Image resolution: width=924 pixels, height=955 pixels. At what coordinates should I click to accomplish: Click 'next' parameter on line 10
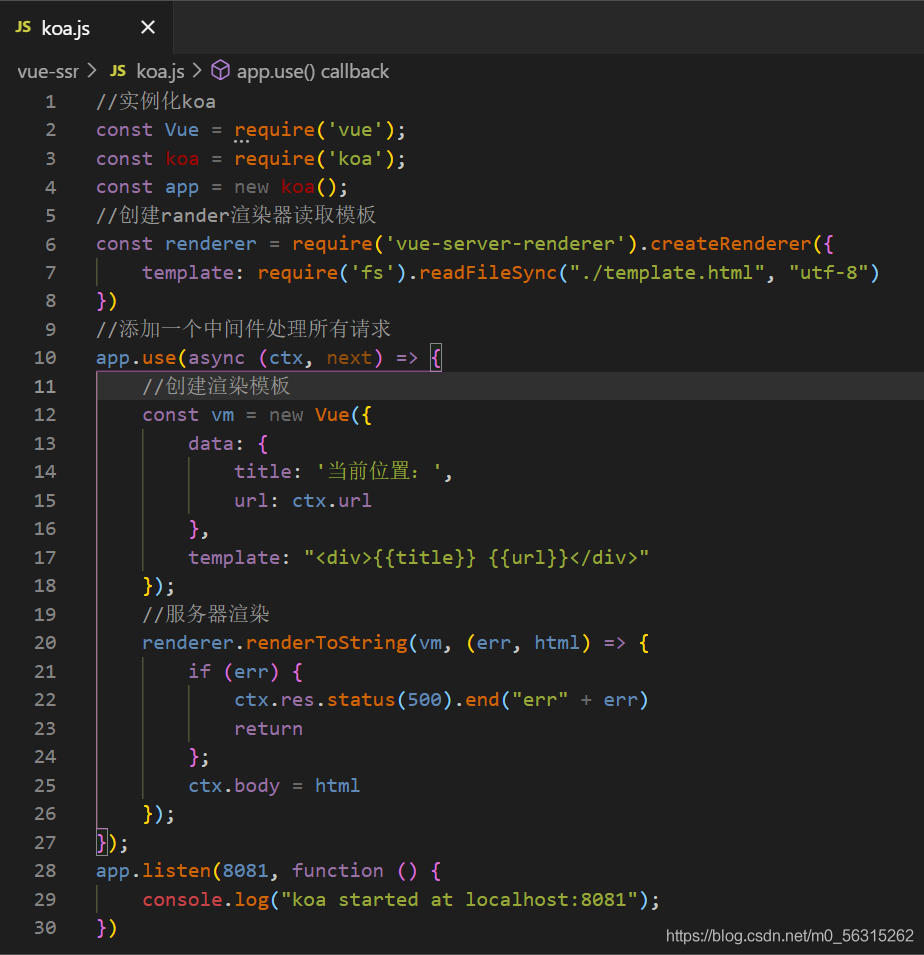pyautogui.click(x=349, y=358)
